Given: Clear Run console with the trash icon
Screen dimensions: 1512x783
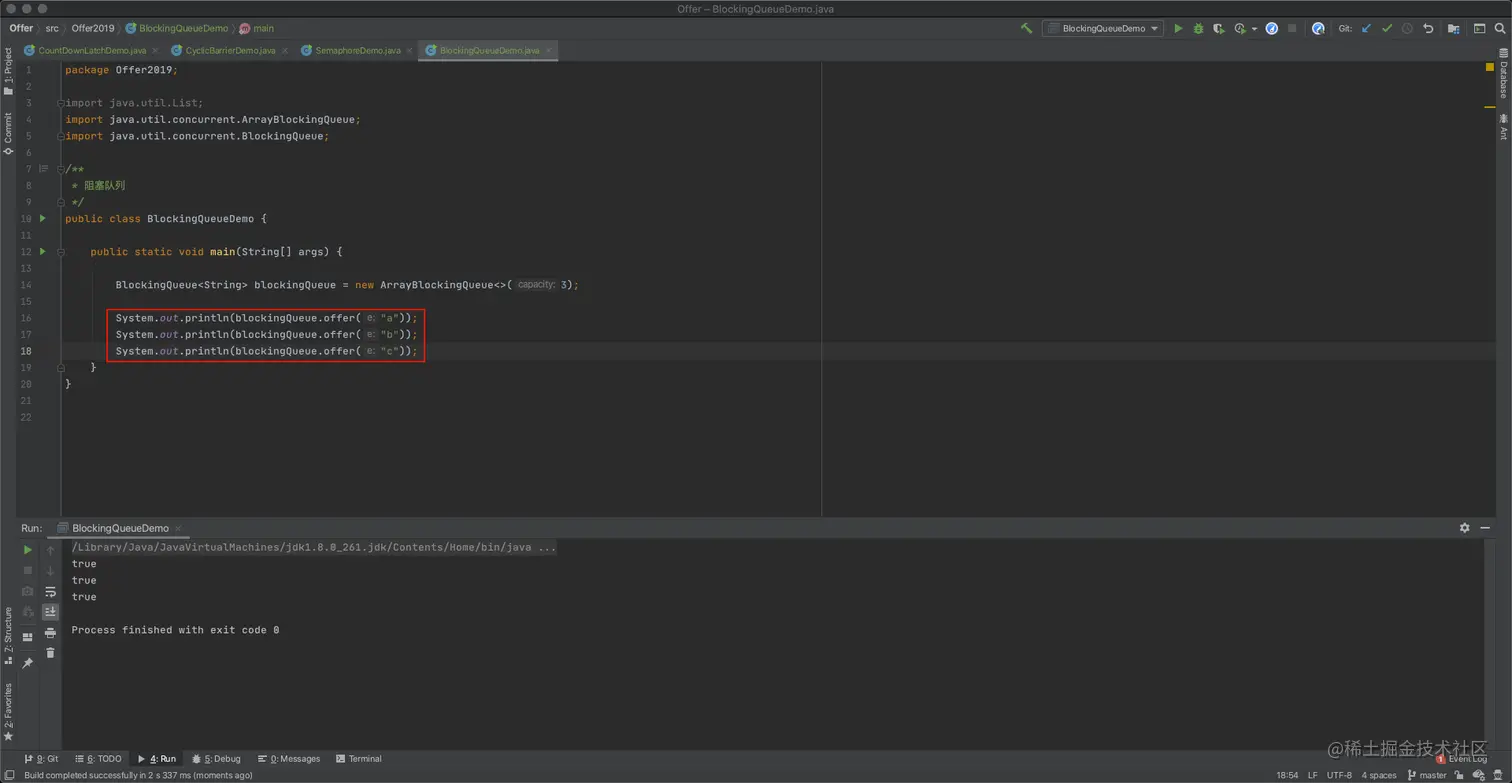Looking at the screenshot, I should [x=50, y=652].
